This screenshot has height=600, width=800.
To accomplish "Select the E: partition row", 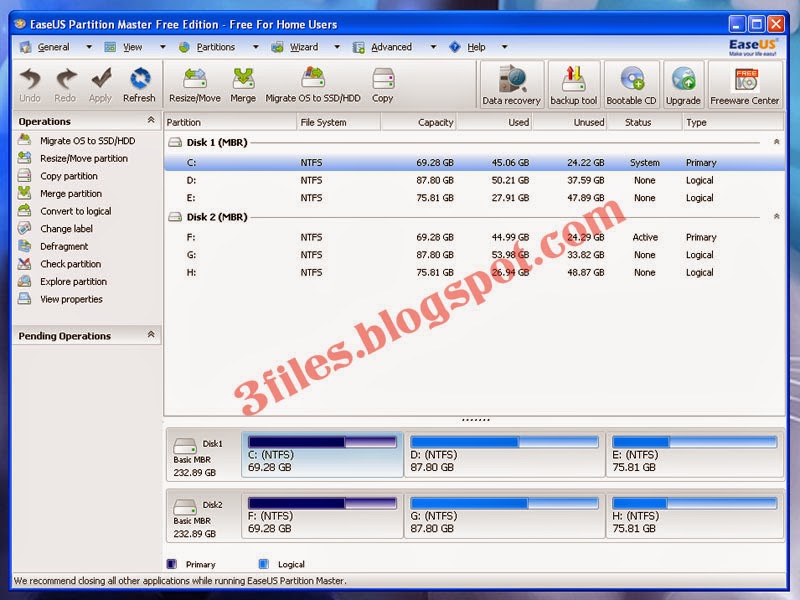I will click(x=474, y=198).
